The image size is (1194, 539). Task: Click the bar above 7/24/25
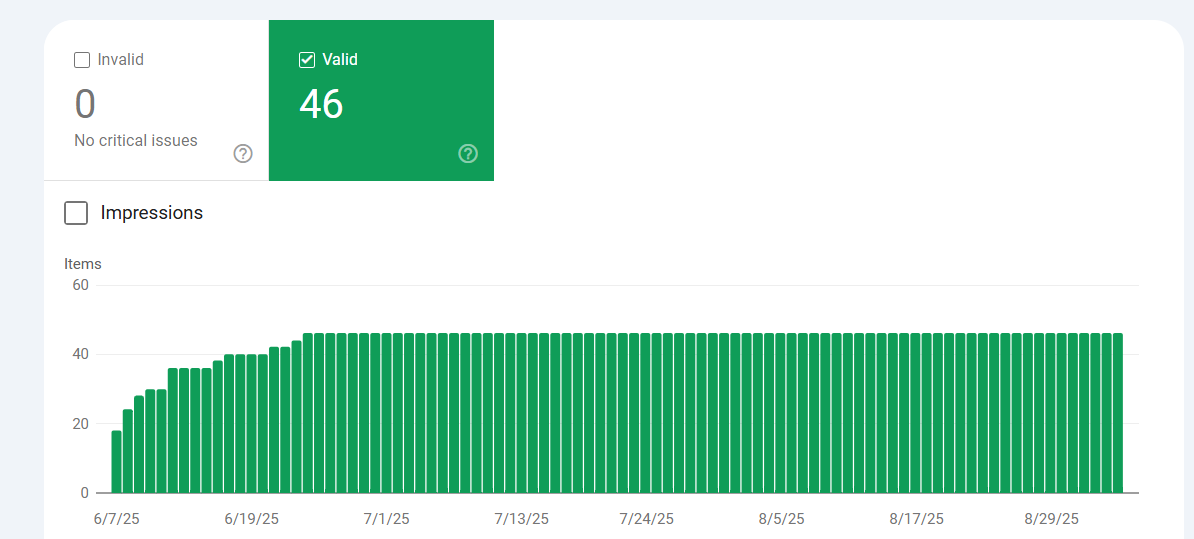645,413
